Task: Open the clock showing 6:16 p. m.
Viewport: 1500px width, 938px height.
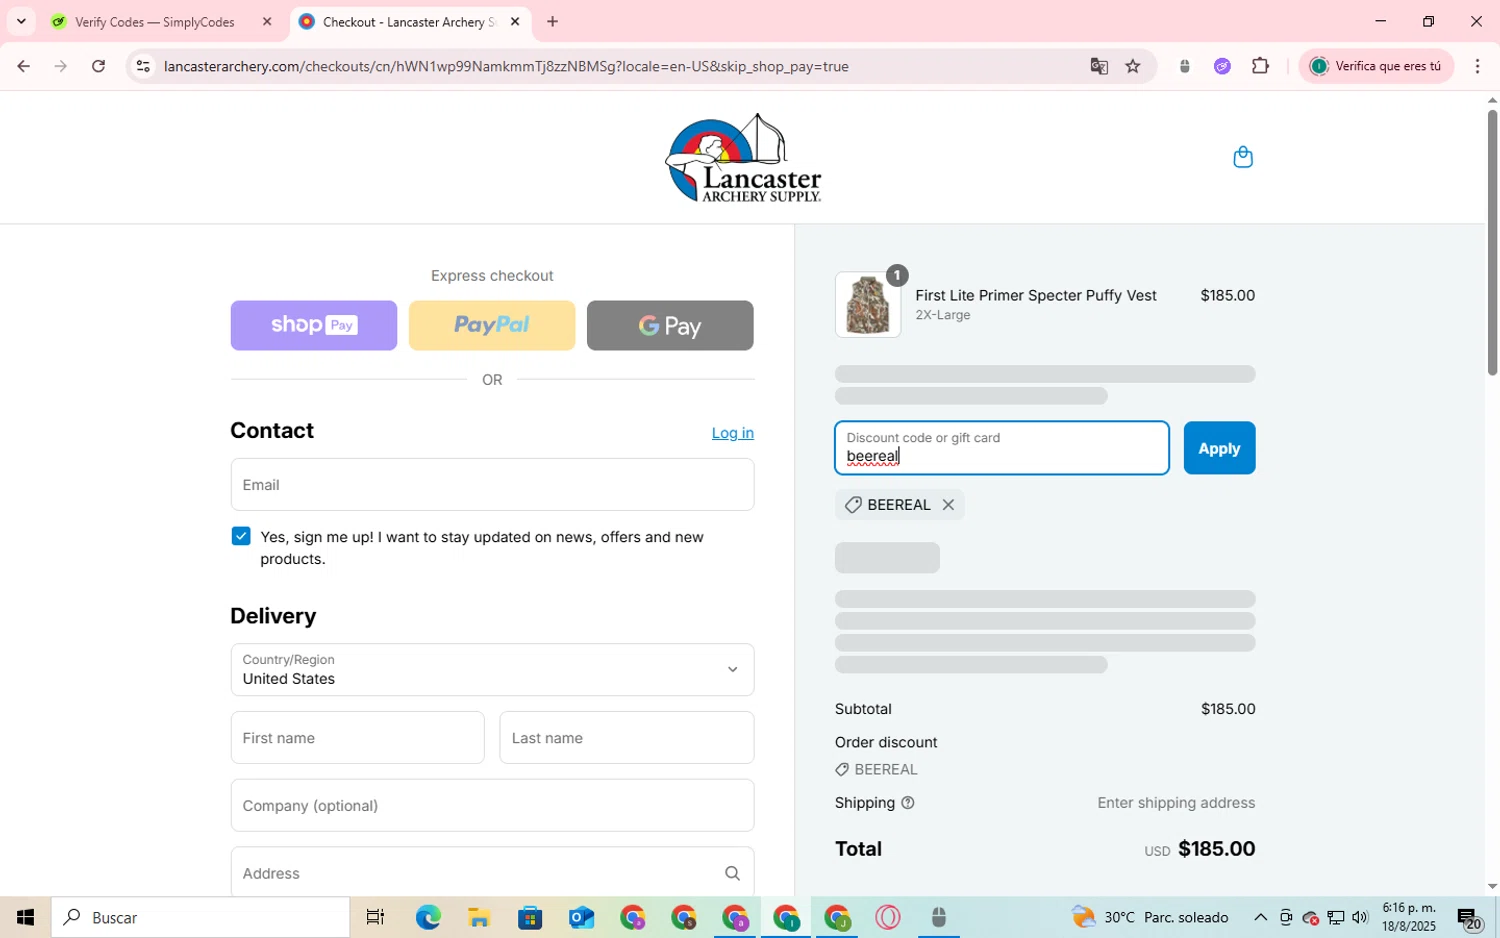Action: tap(1409, 917)
